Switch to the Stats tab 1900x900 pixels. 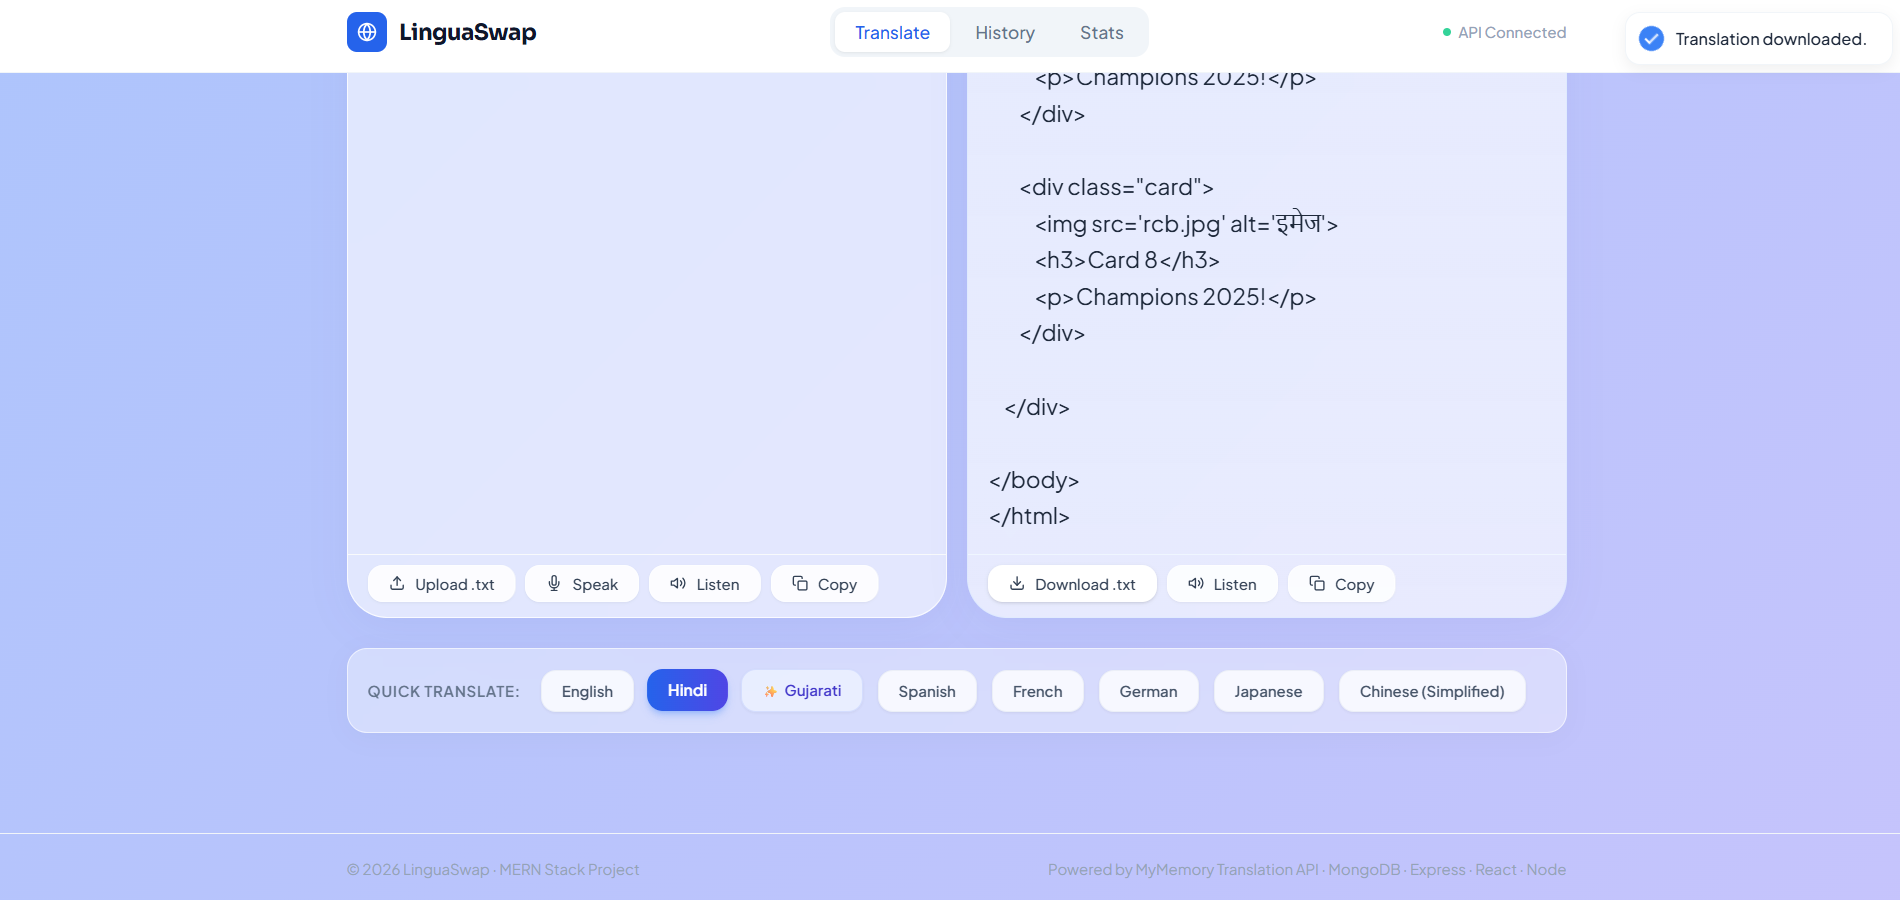(1102, 33)
